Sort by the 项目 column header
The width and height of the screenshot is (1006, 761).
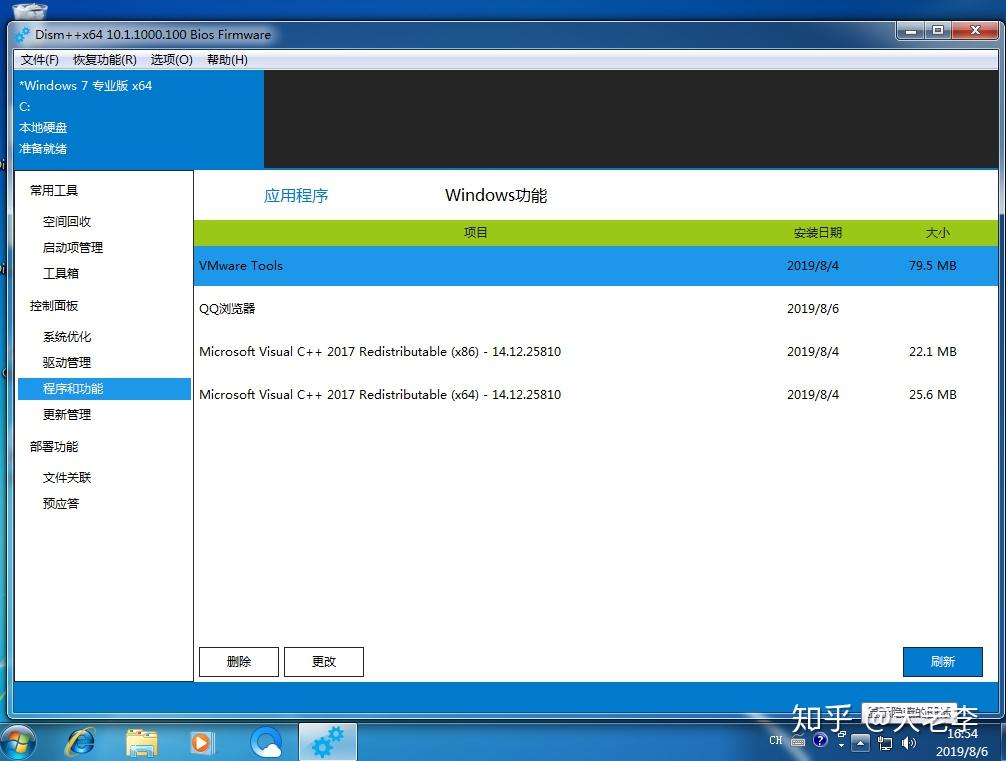475,232
